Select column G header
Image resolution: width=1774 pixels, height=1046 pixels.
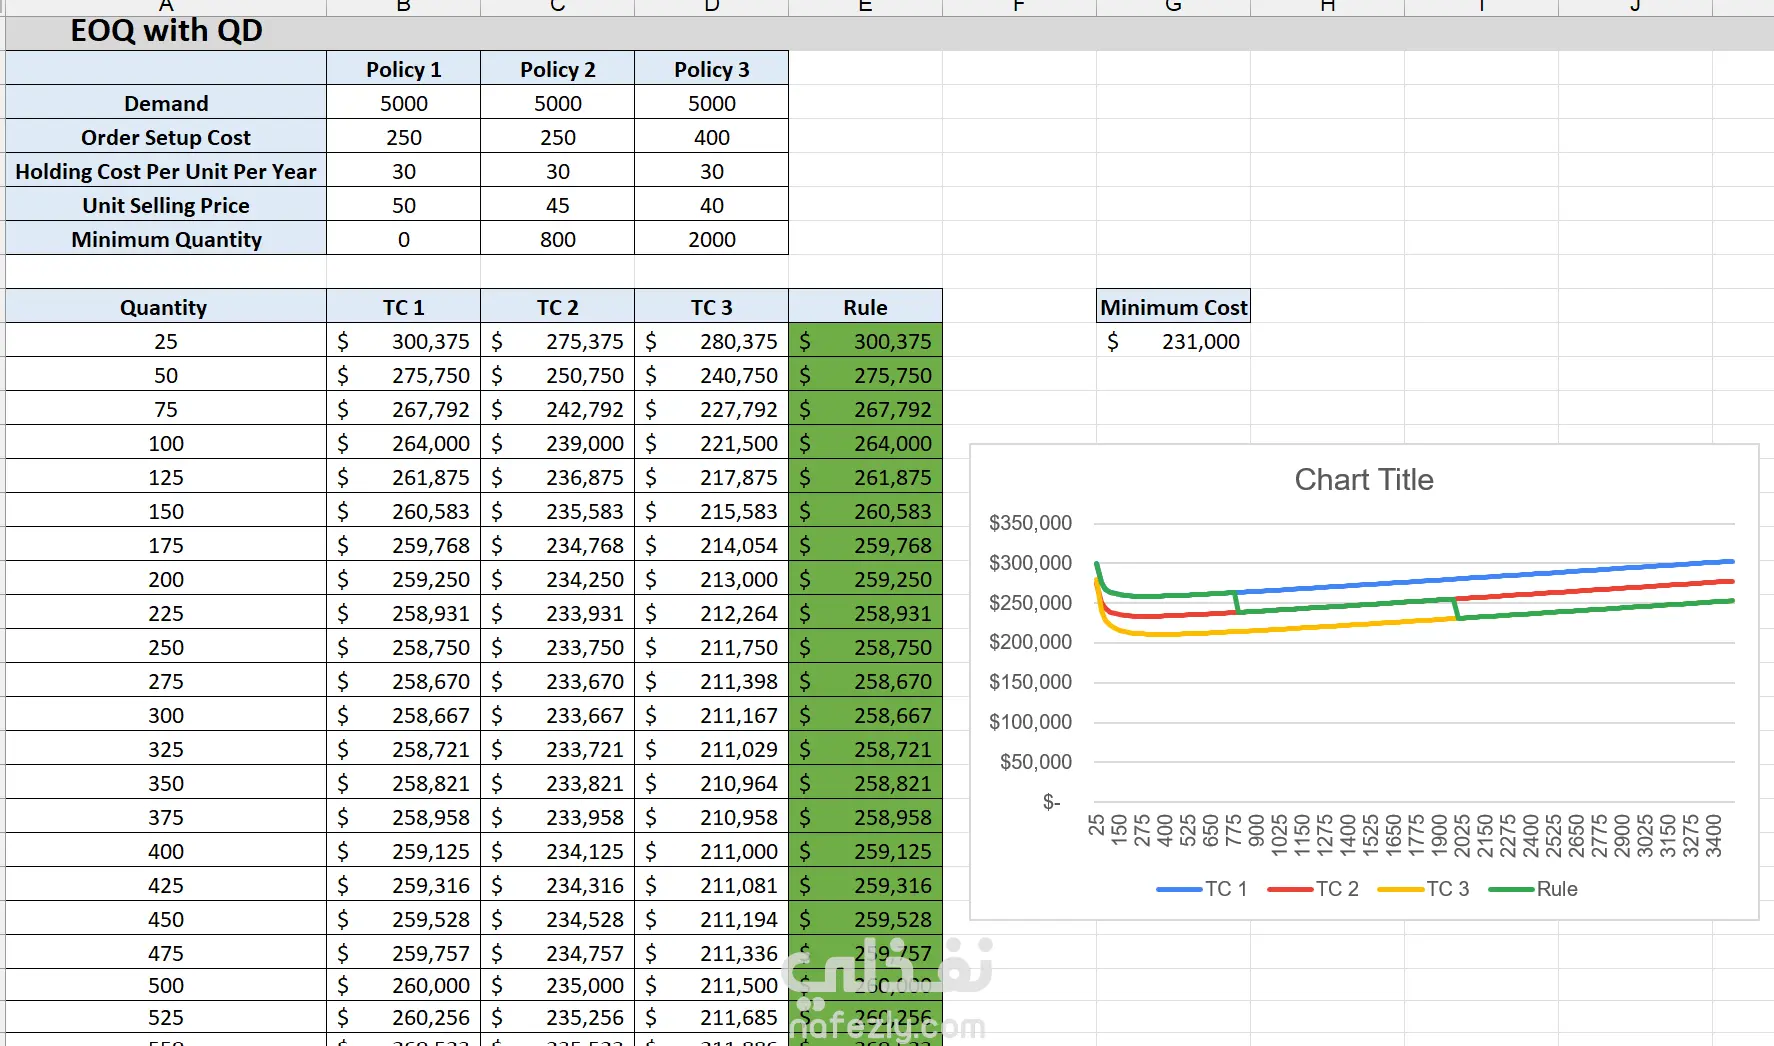(x=1173, y=6)
